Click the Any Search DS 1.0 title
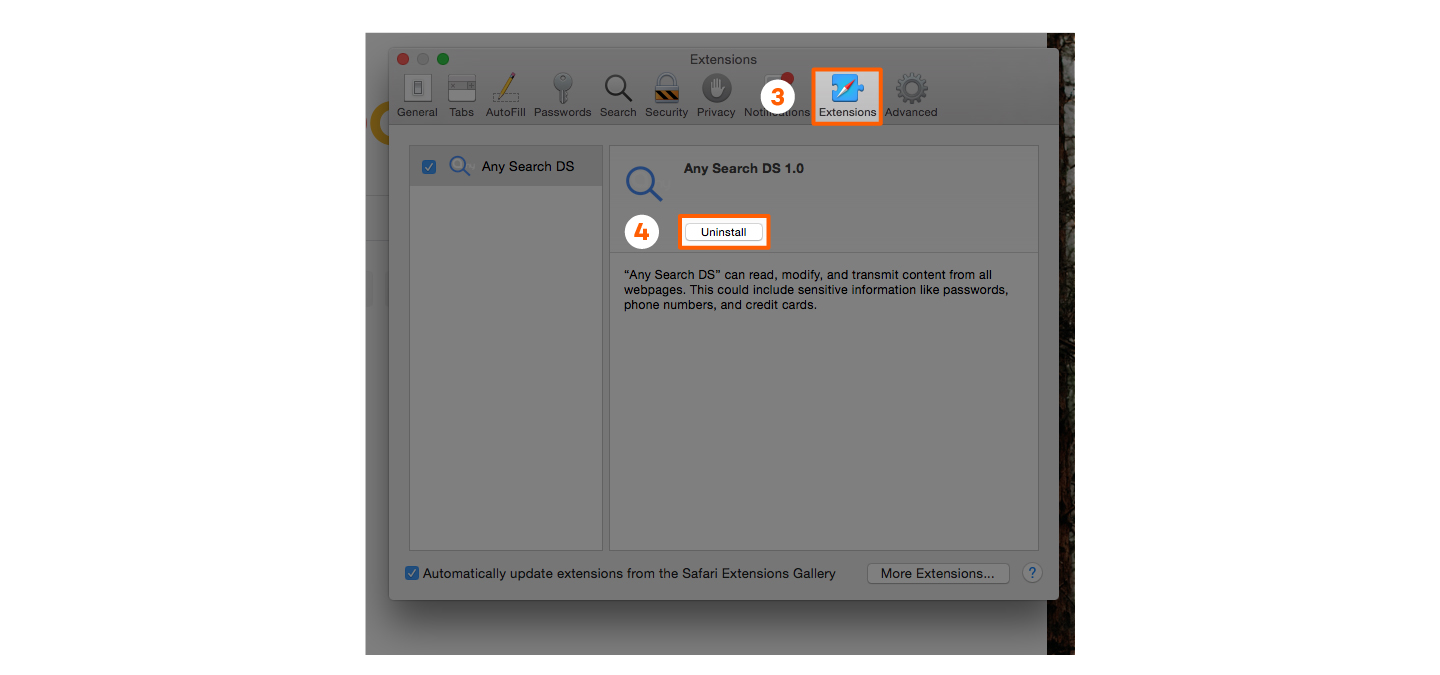Image resolution: width=1440 pixels, height=675 pixels. 744,168
